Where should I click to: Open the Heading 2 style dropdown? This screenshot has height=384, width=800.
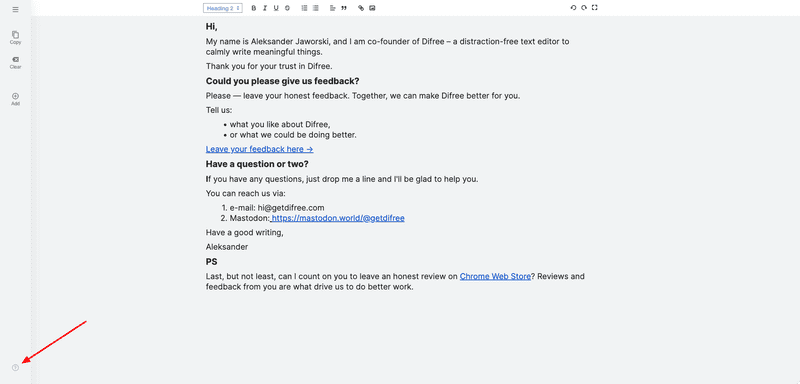(223, 8)
